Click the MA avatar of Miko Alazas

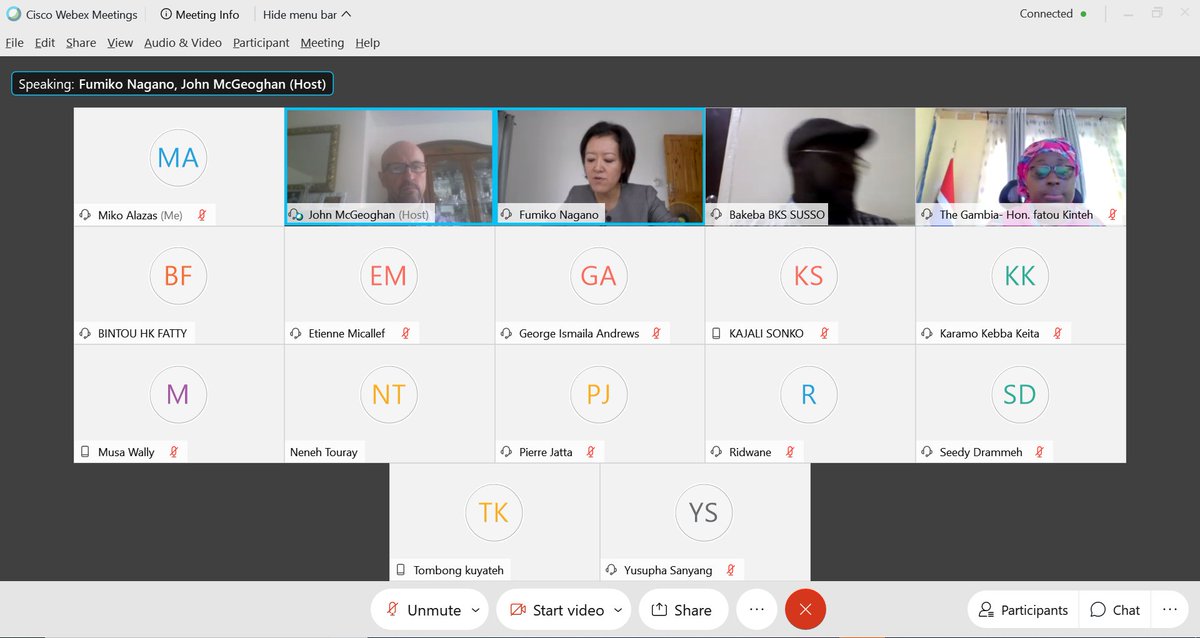point(178,157)
